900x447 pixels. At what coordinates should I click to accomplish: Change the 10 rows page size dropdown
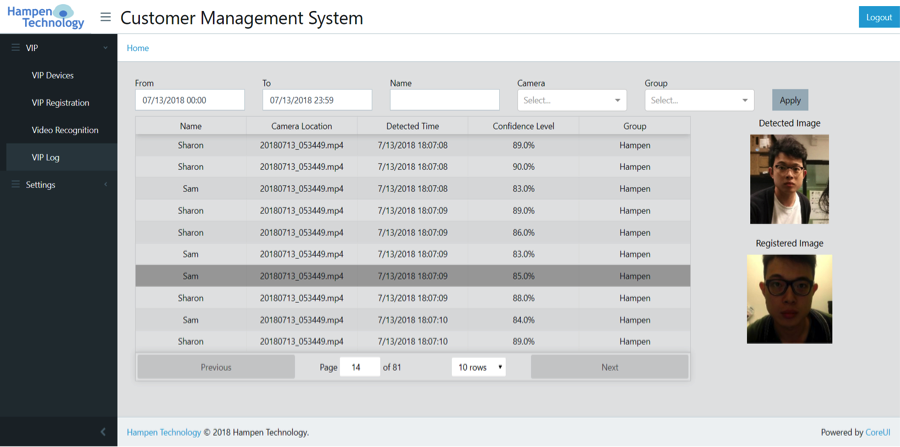pos(478,367)
